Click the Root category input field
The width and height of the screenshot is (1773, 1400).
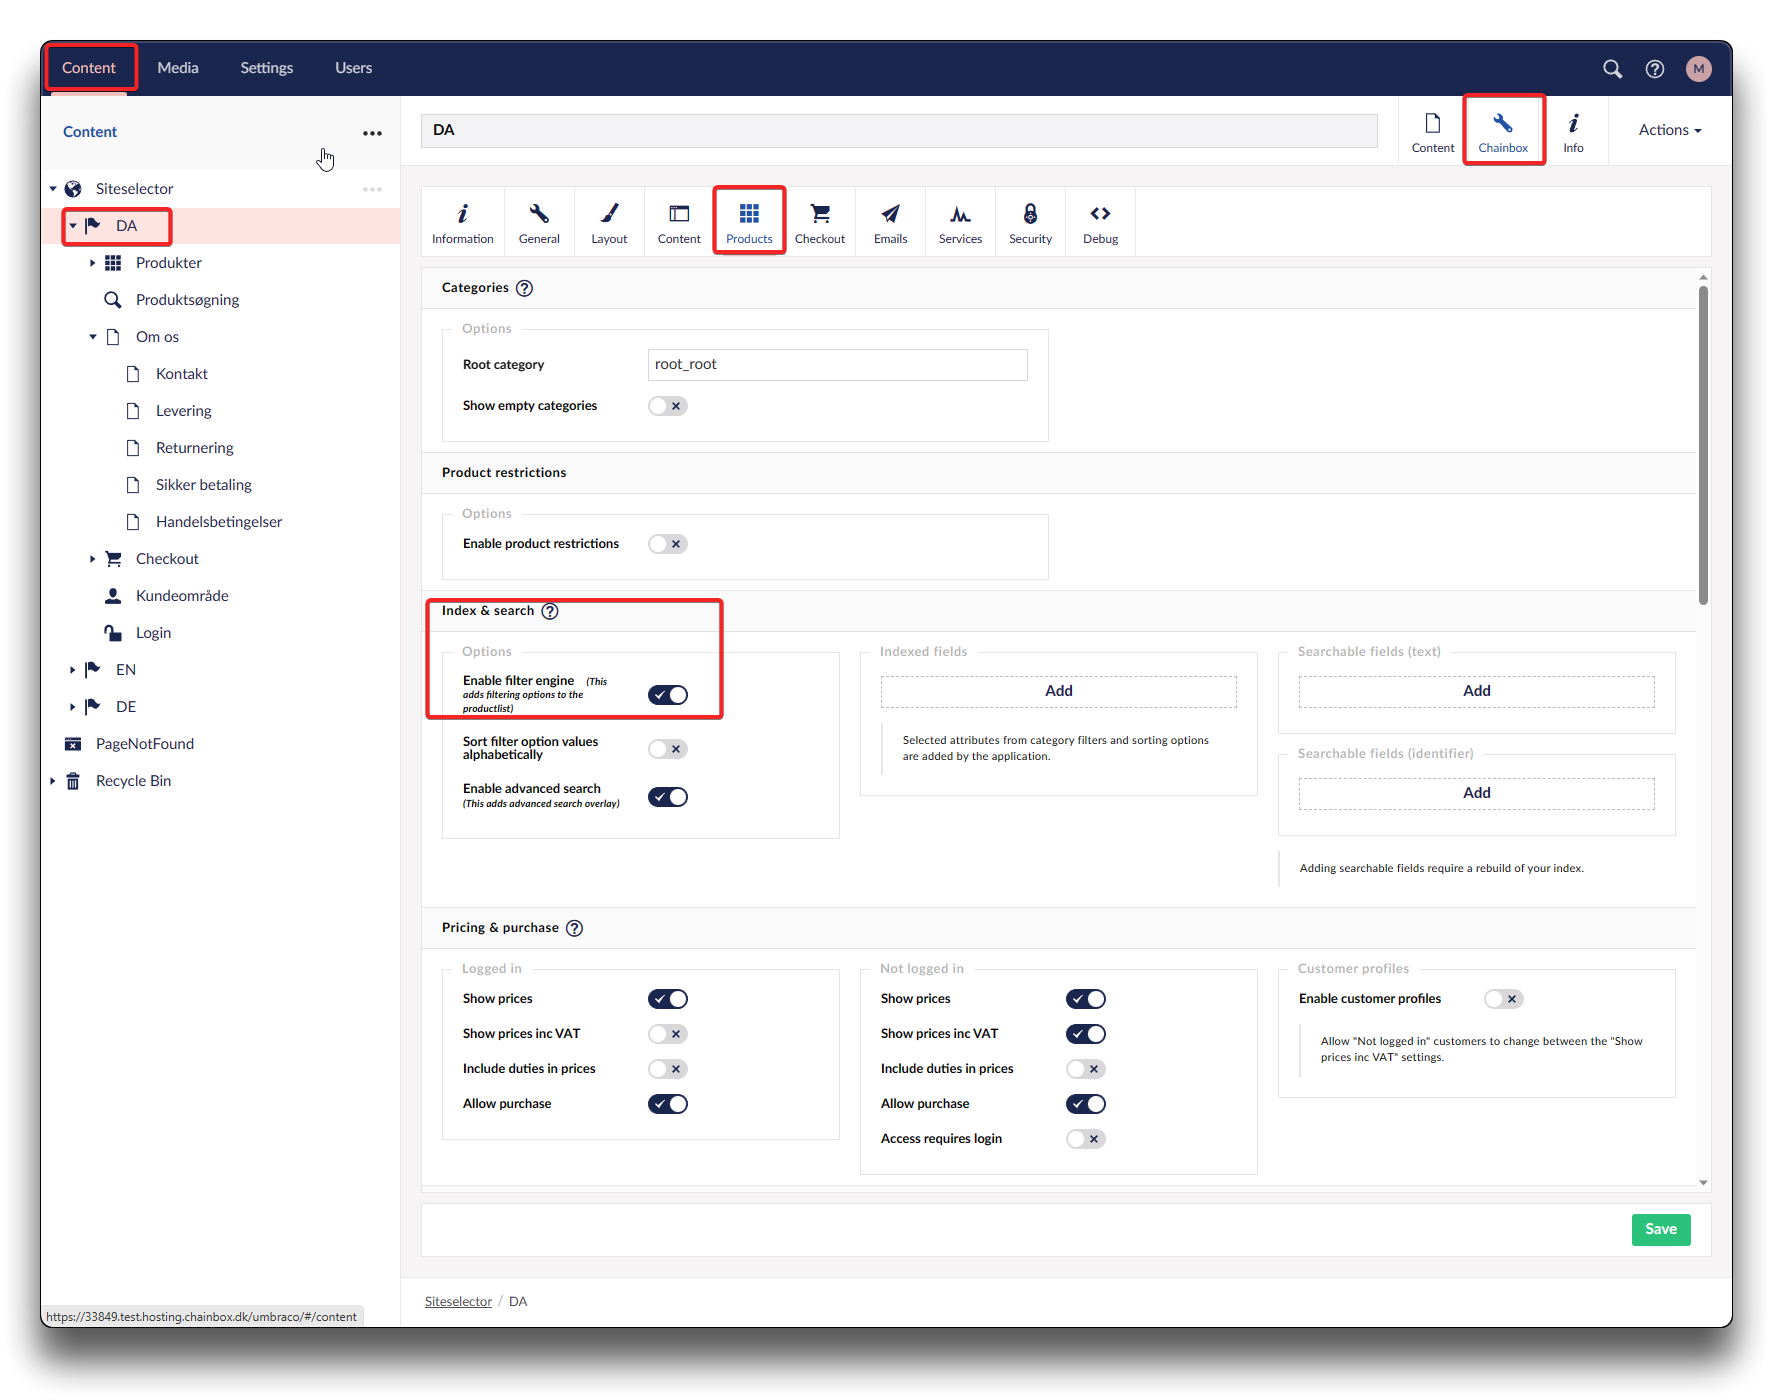point(837,365)
